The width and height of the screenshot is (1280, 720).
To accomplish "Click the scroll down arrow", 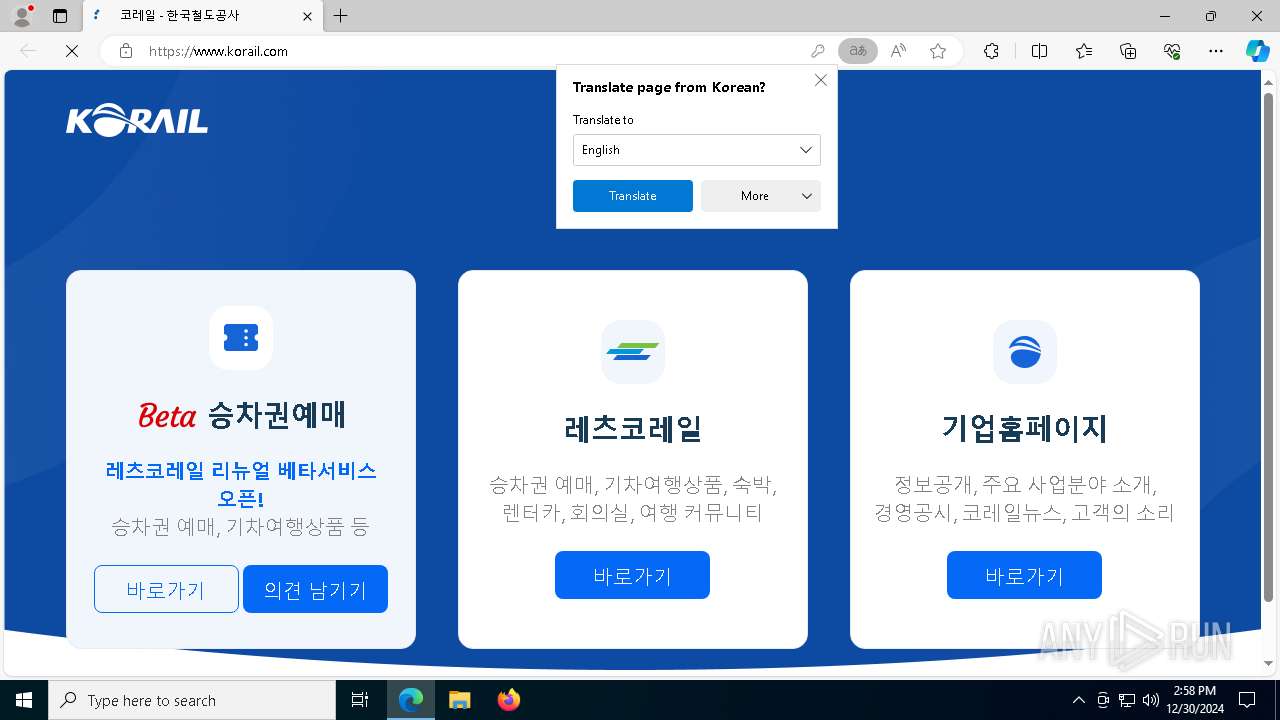I will coord(1269,664).
